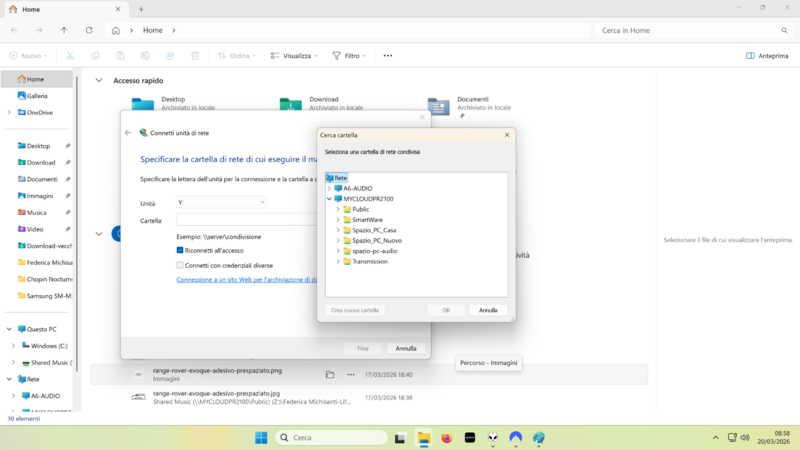Refresh the Home view with reload icon
This screenshot has height=450, width=800.
pyautogui.click(x=89, y=30)
